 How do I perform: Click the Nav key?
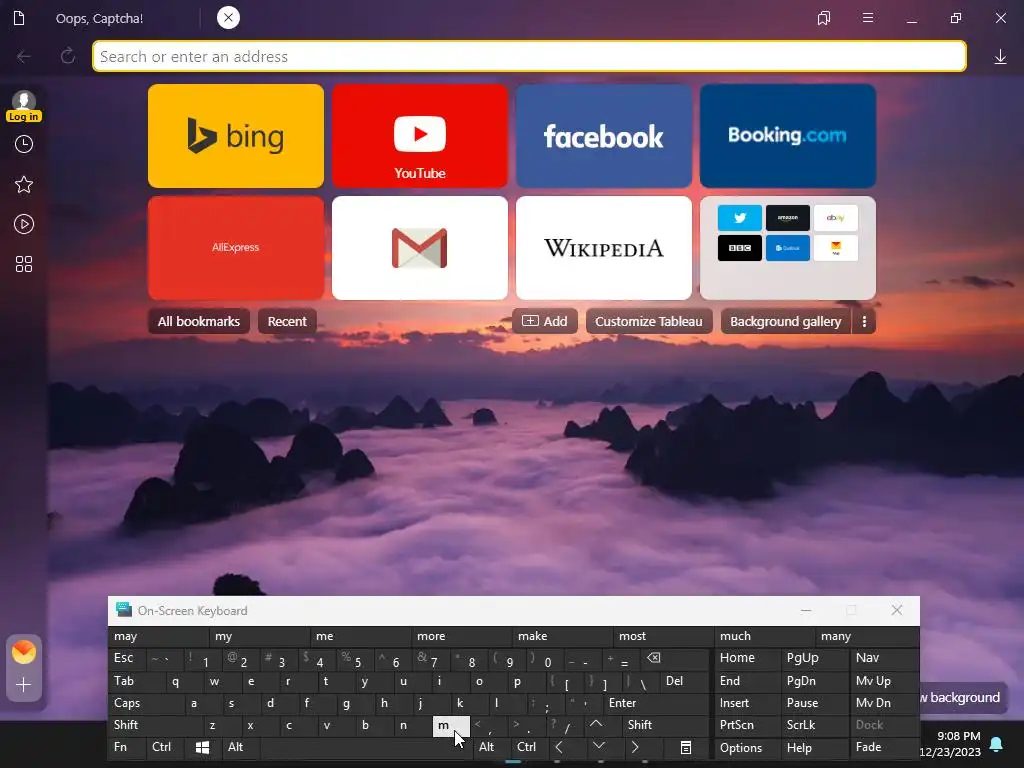click(885, 658)
